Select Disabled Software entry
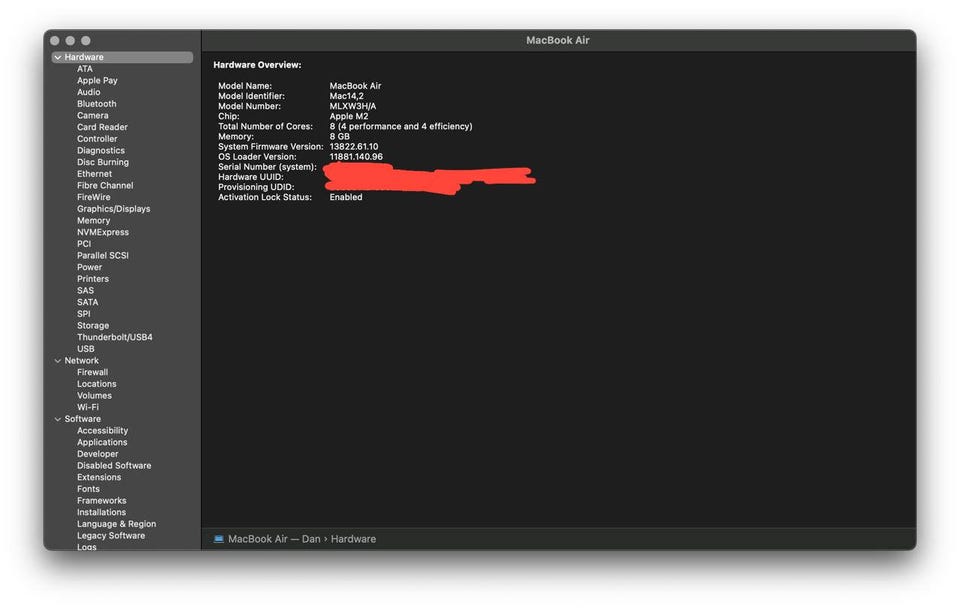The height and width of the screenshot is (608, 960). click(x=114, y=465)
